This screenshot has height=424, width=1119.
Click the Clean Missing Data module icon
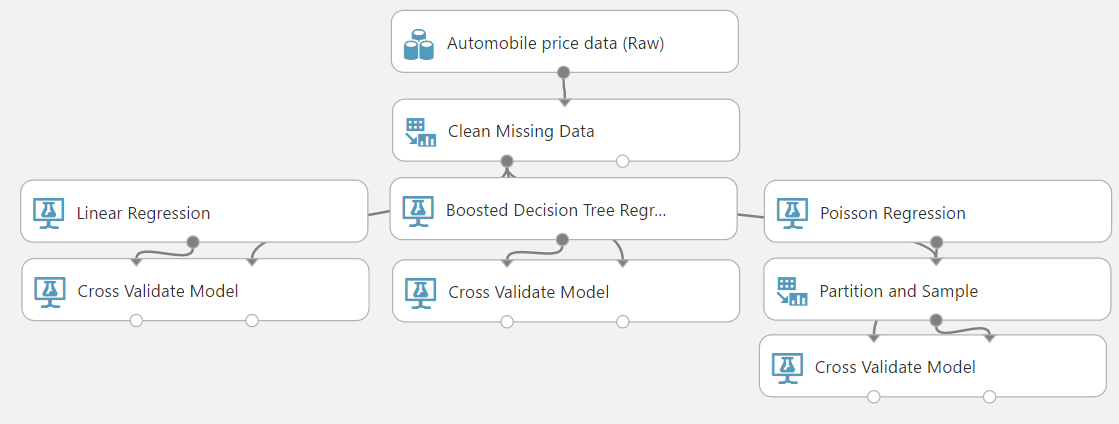coord(420,131)
